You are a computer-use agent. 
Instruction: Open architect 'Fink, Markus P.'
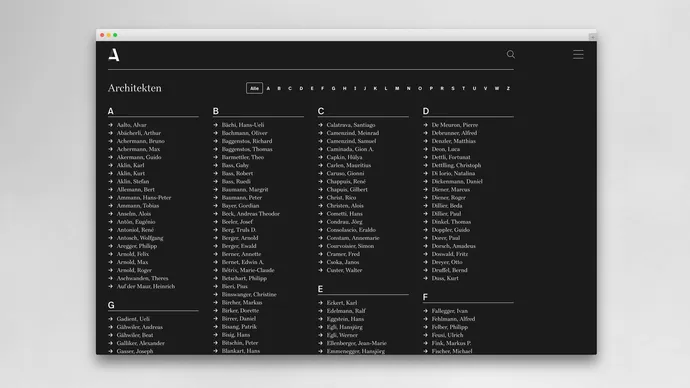pyautogui.click(x=451, y=343)
